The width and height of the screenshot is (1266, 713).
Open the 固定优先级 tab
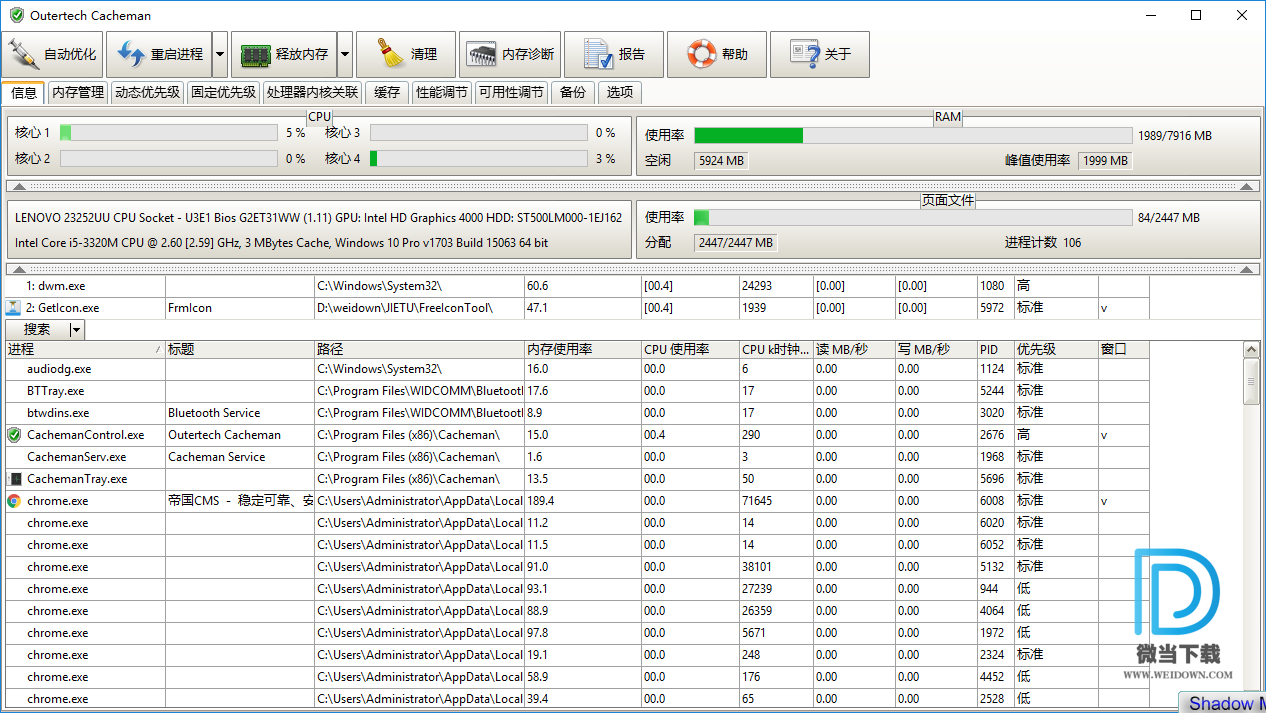[223, 92]
